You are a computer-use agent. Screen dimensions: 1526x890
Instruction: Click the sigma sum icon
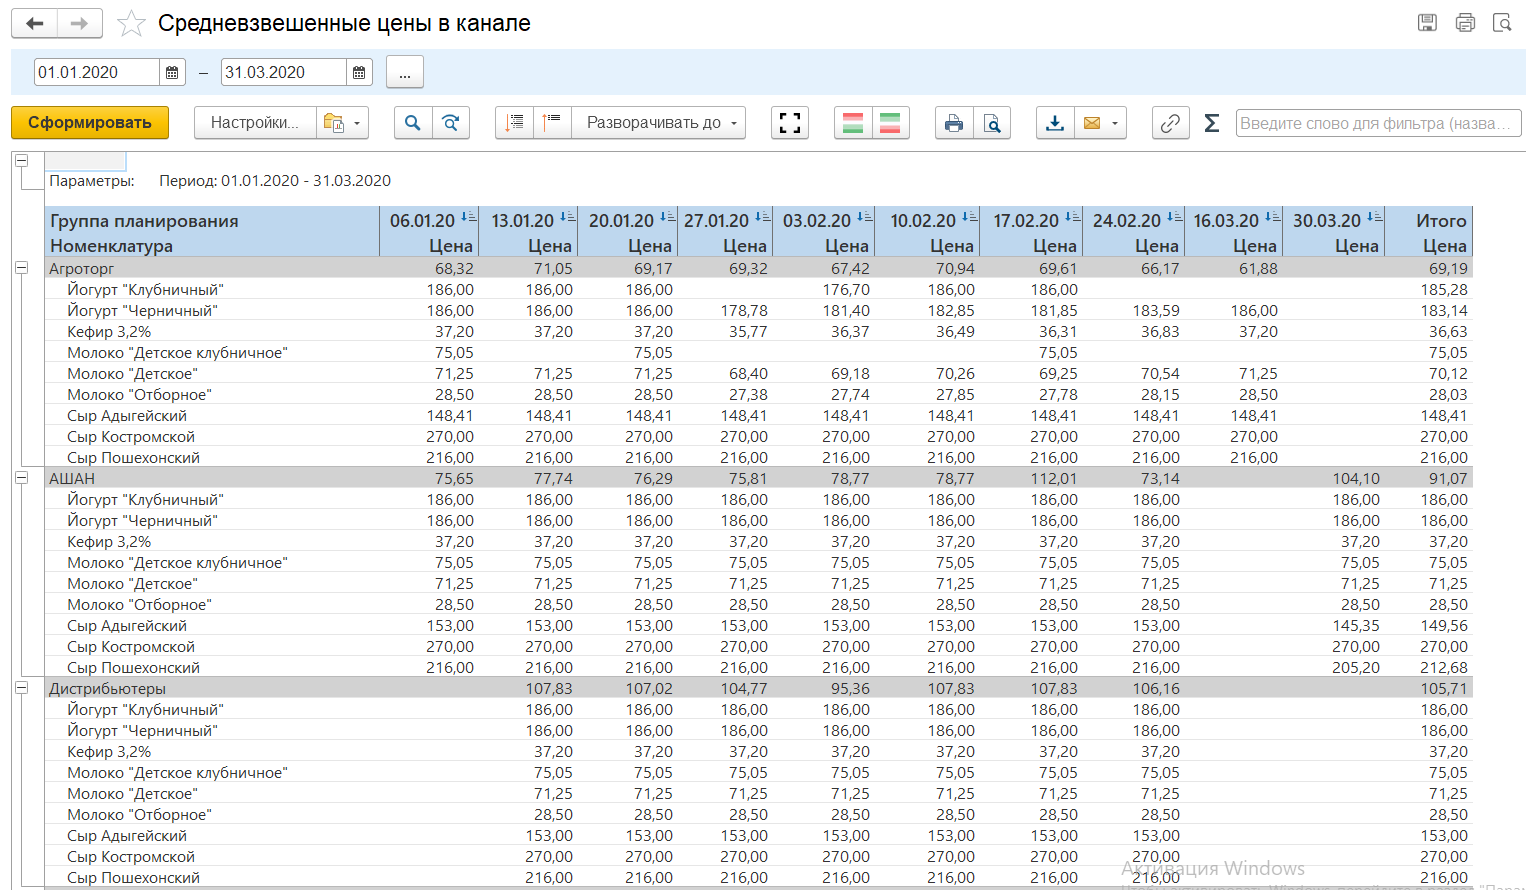pyautogui.click(x=1211, y=123)
